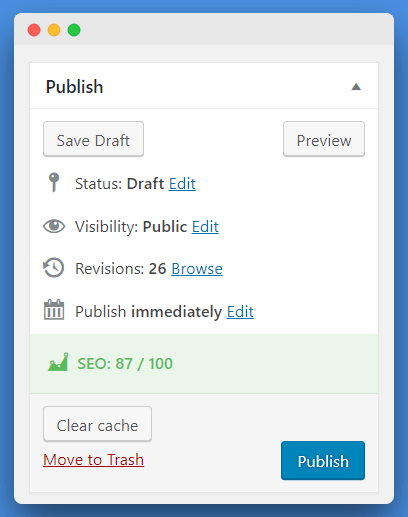Move the post to Trash
Viewport: 408px width, 517px height.
(x=93, y=460)
